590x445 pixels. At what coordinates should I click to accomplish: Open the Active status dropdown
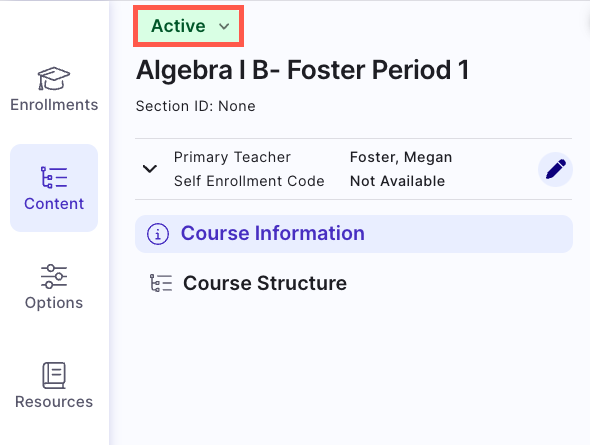(x=189, y=26)
